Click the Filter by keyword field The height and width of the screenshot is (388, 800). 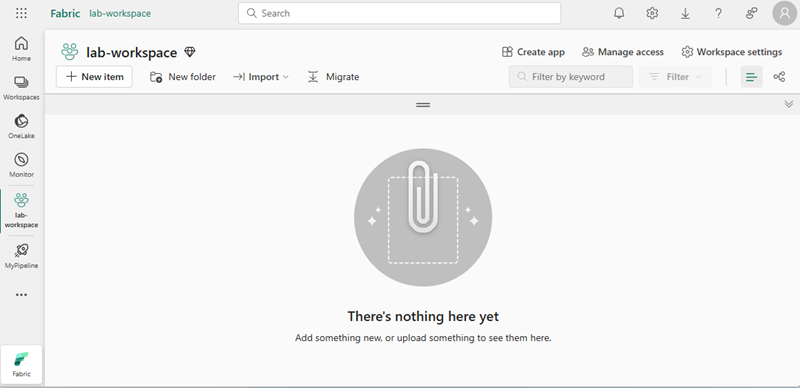pyautogui.click(x=570, y=77)
